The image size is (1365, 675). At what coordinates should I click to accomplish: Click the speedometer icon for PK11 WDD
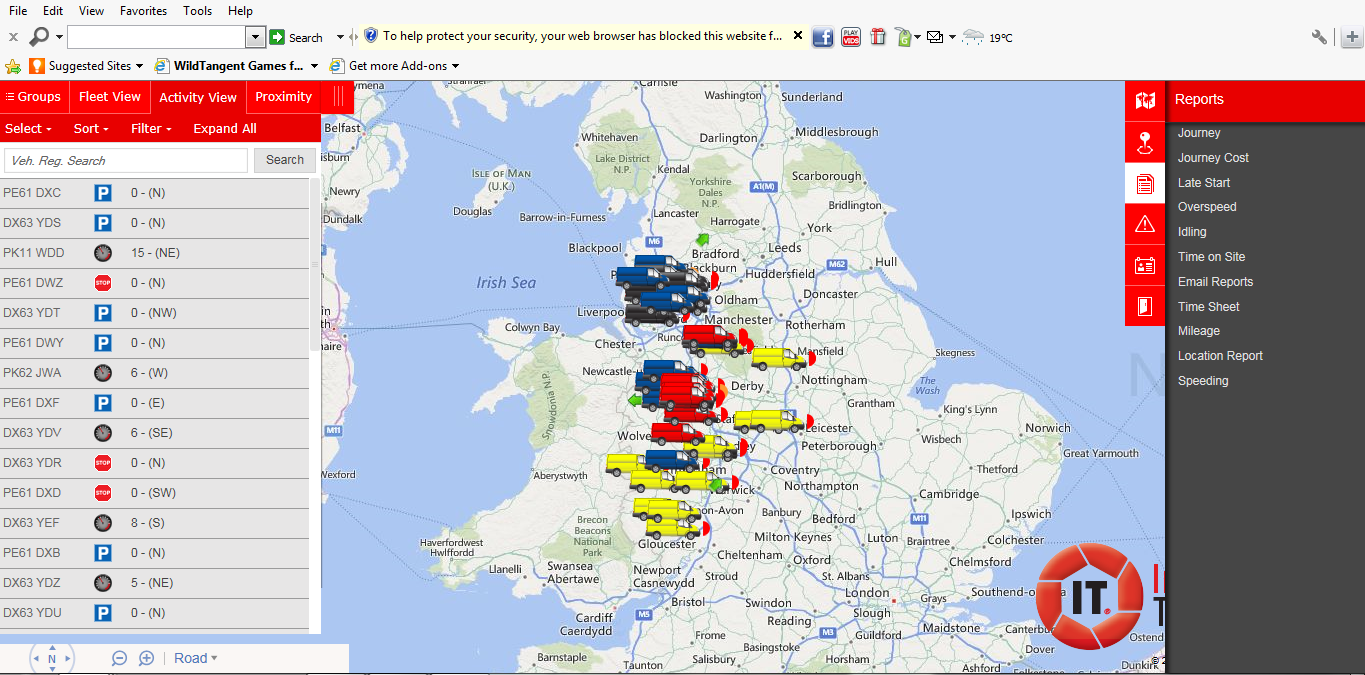tap(103, 253)
